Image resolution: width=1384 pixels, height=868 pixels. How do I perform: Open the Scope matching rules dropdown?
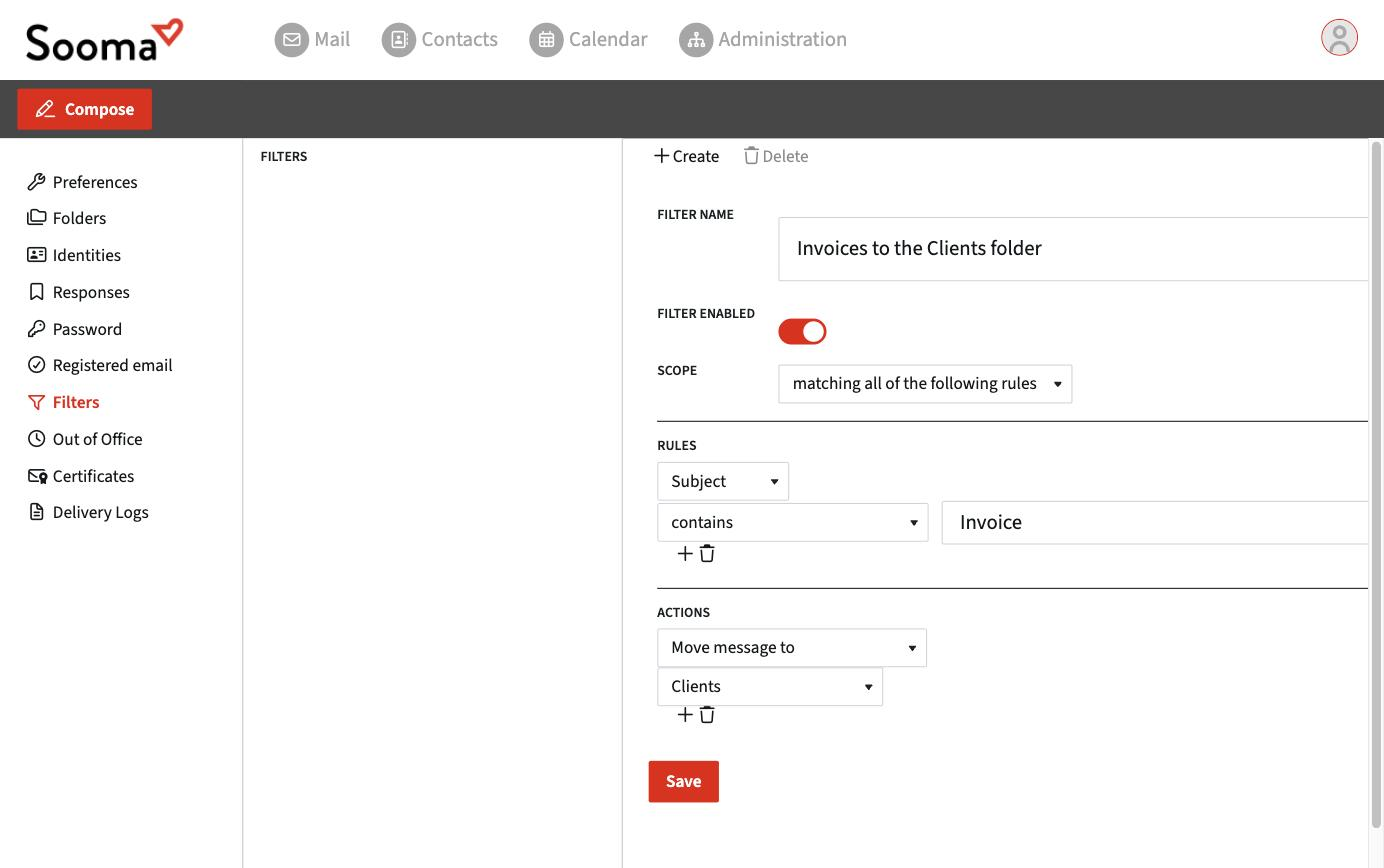click(x=925, y=384)
